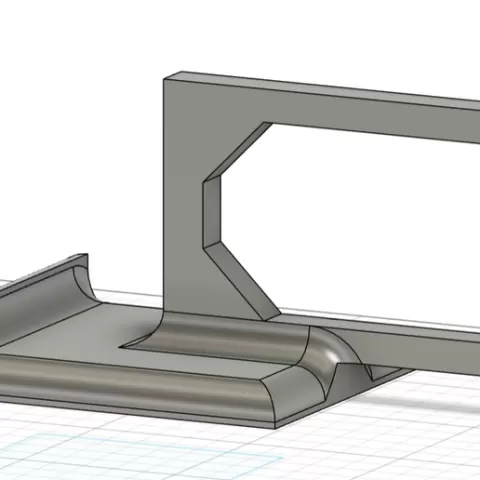Select the vertical inner face of the cutout
Image resolution: width=480 pixels, height=480 pixels.
click(x=212, y=212)
